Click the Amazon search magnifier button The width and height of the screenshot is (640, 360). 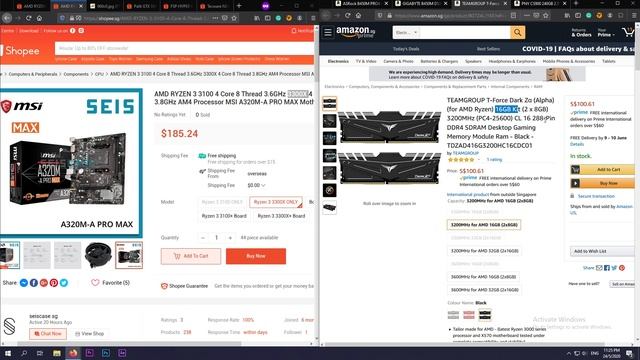point(518,32)
